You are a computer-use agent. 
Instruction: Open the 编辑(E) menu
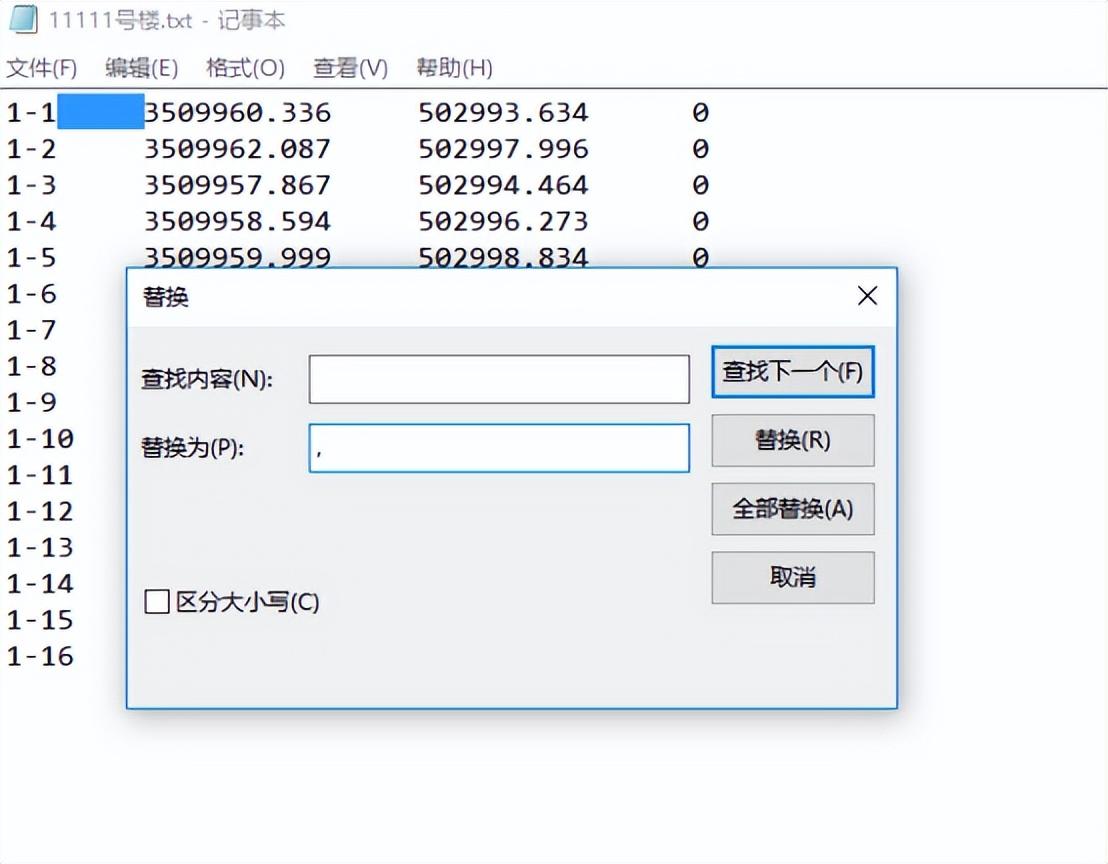point(140,67)
